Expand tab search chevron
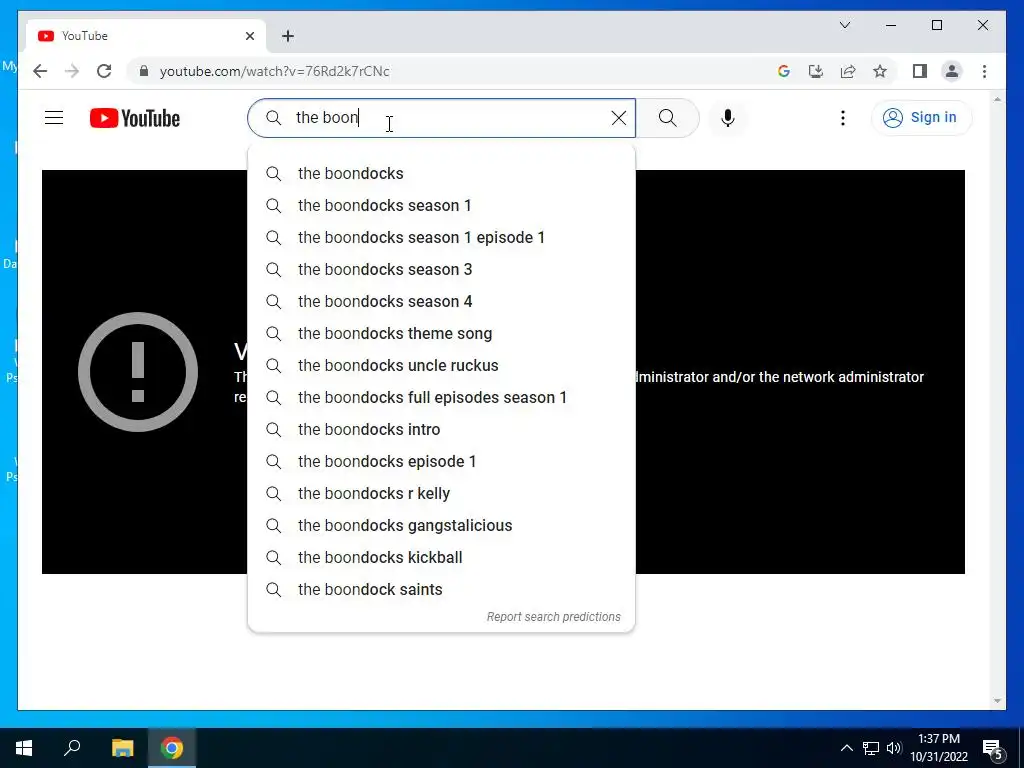The height and width of the screenshot is (768, 1024). coord(844,25)
